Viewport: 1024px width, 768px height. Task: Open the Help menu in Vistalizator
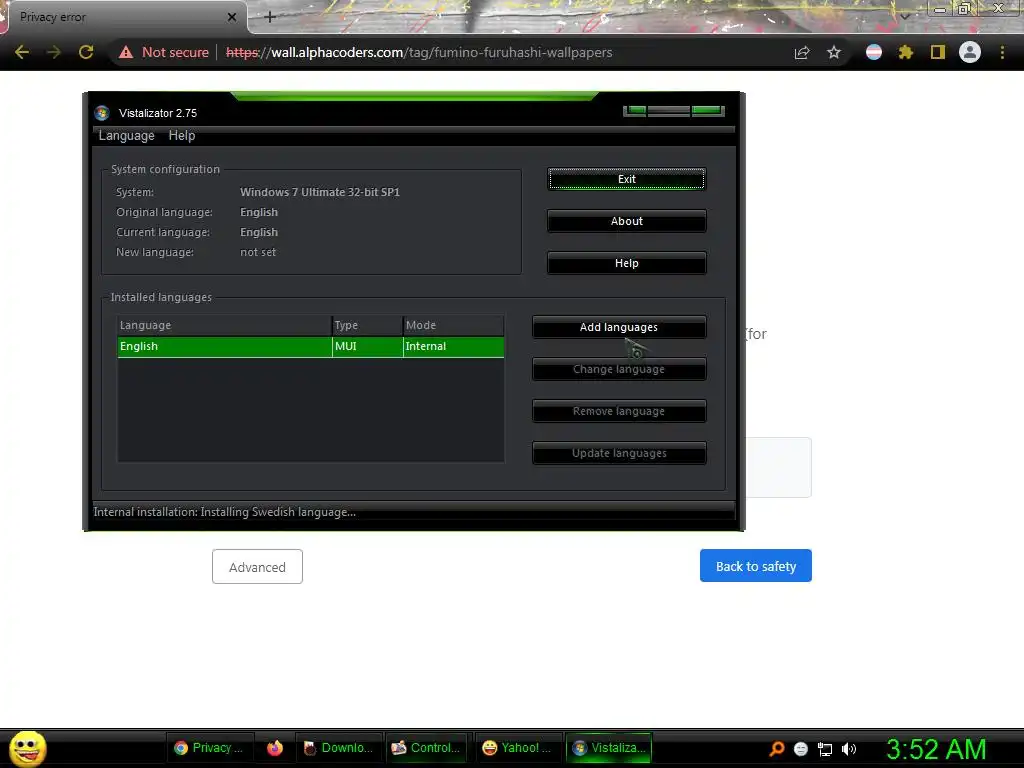point(182,136)
